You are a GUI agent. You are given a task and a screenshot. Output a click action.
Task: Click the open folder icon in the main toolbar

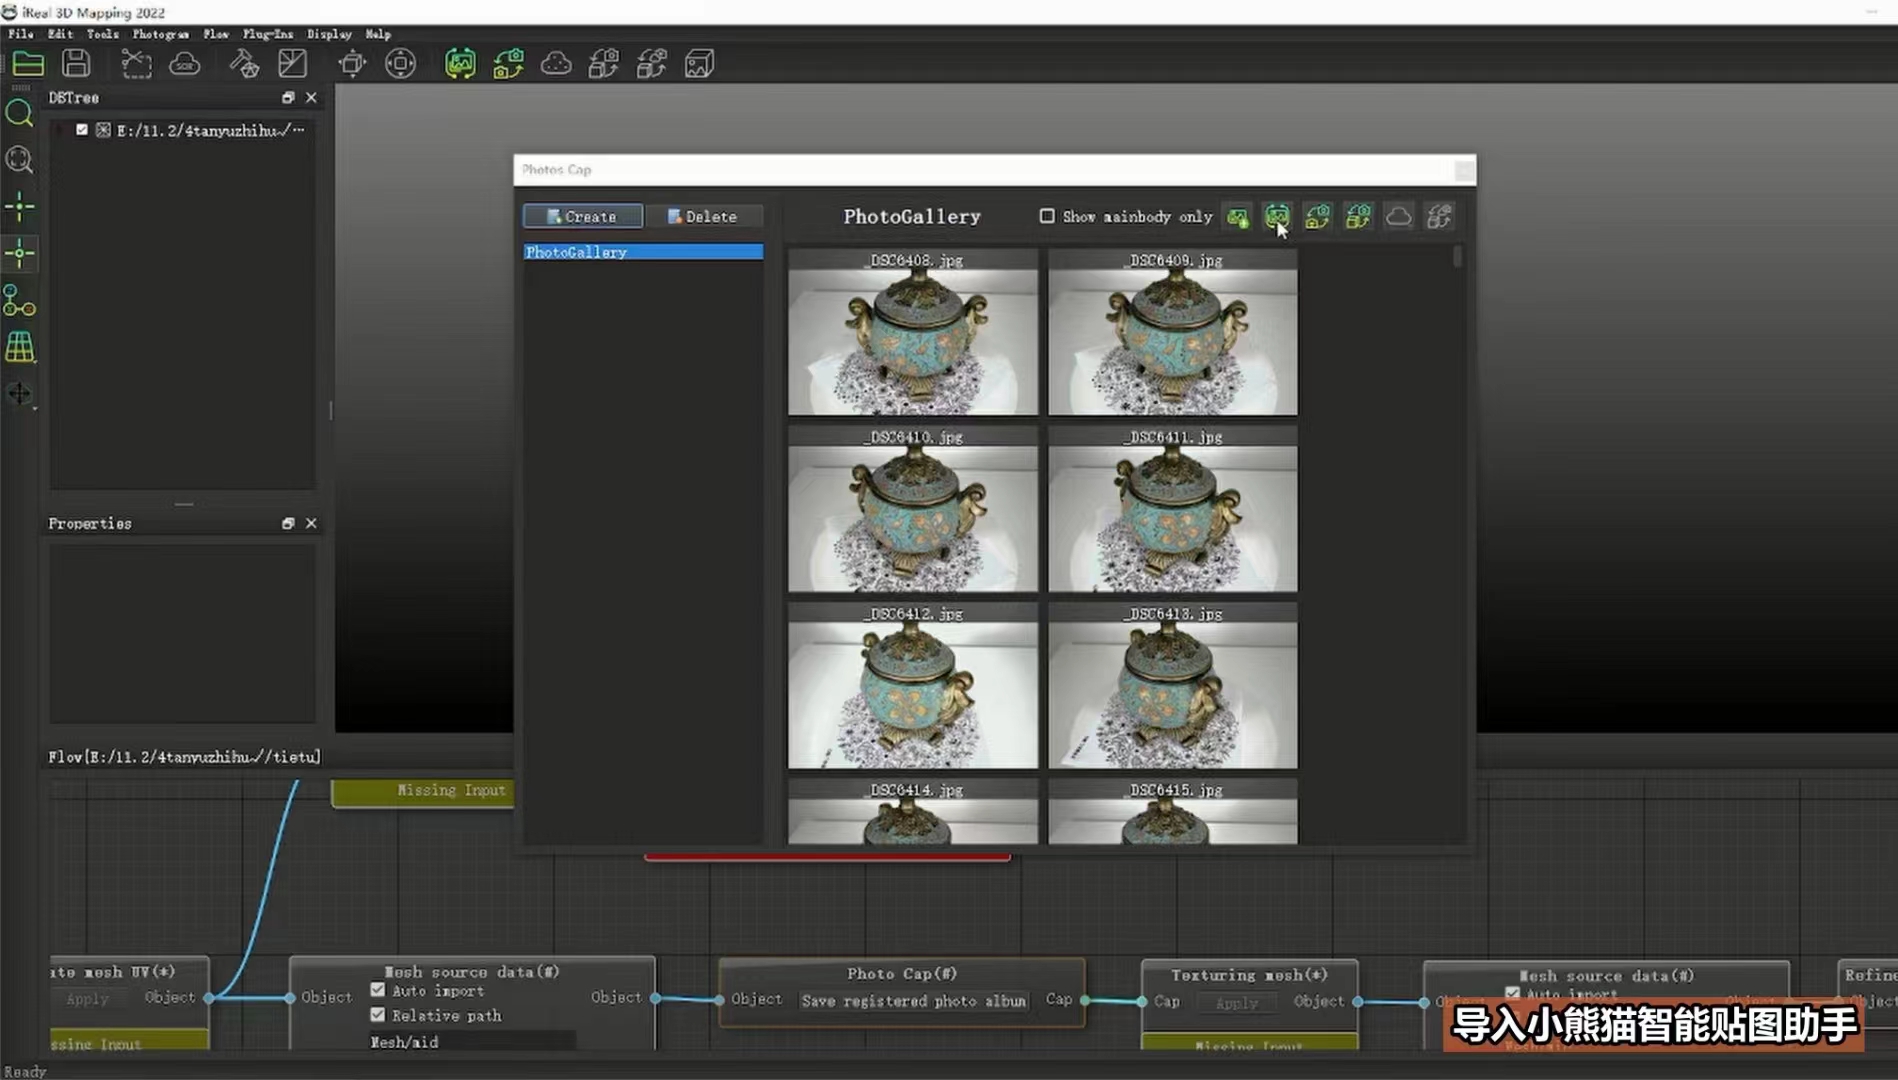coord(28,64)
